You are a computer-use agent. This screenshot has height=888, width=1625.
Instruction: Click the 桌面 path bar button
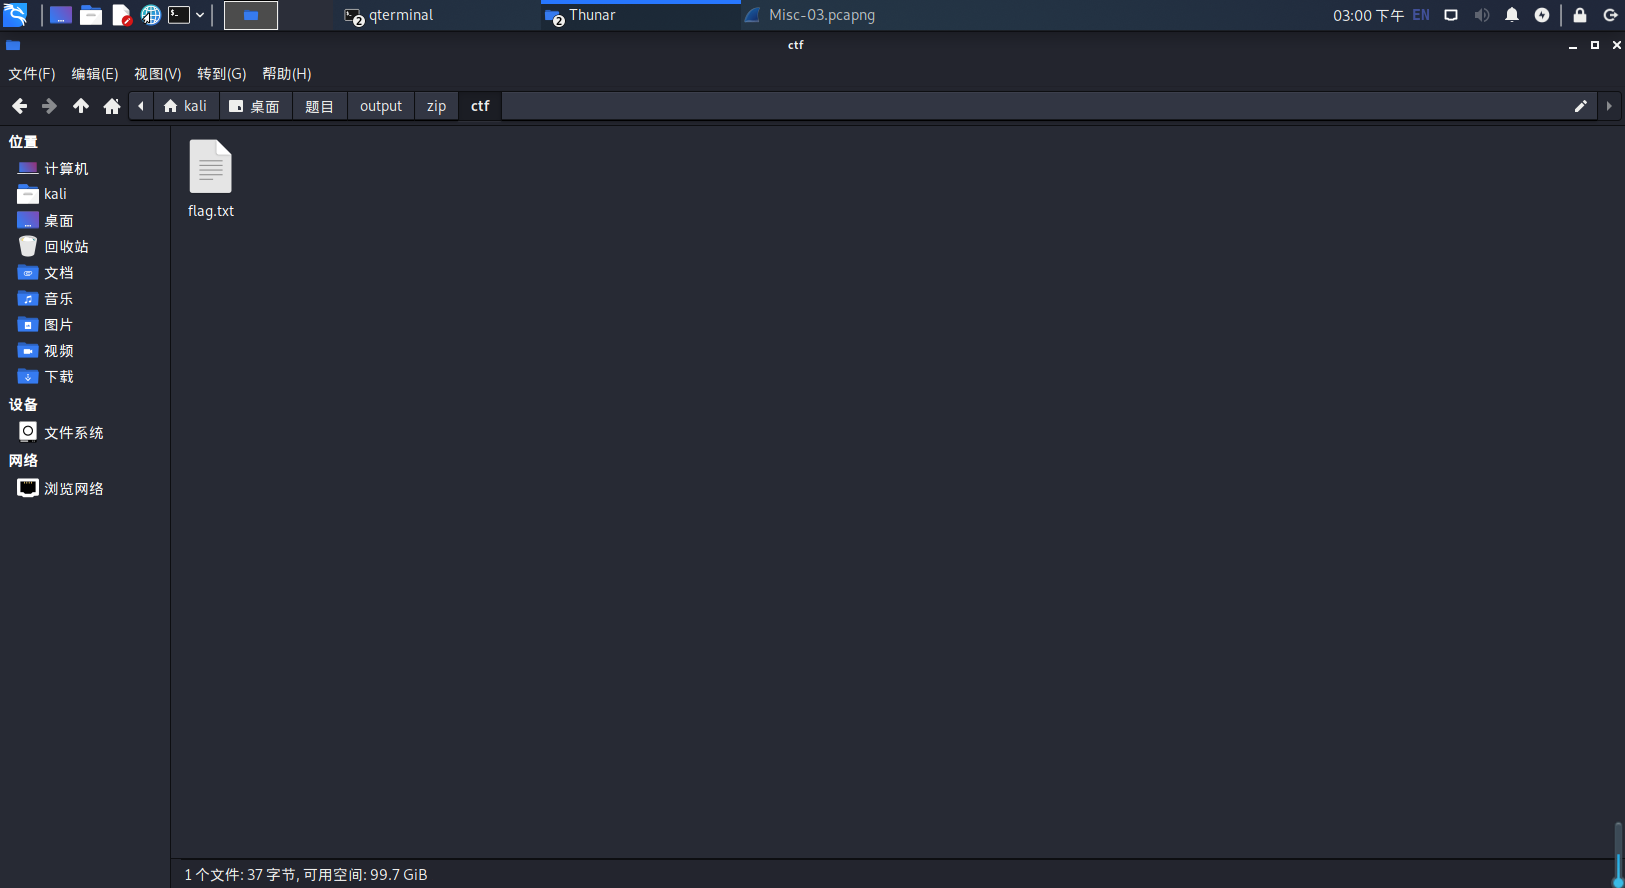coord(256,106)
